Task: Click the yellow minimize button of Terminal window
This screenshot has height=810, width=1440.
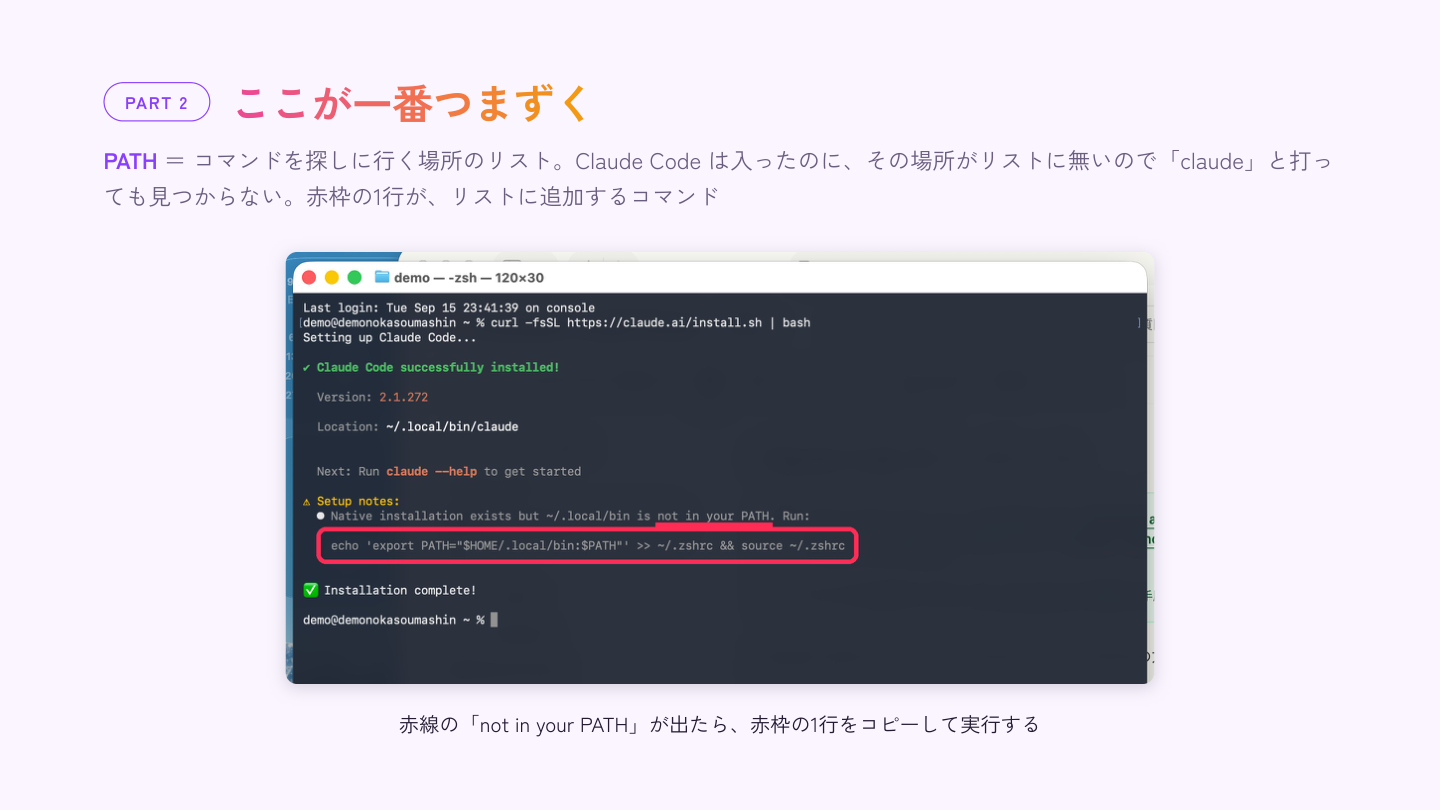Action: (332, 277)
